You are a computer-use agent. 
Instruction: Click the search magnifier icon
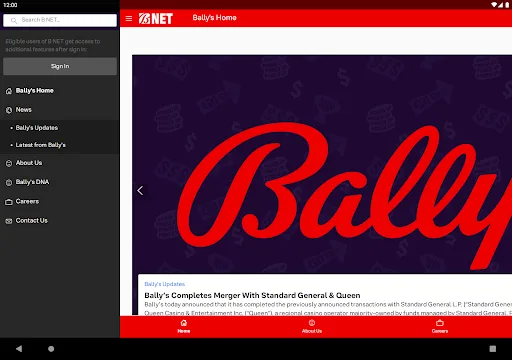click(14, 21)
